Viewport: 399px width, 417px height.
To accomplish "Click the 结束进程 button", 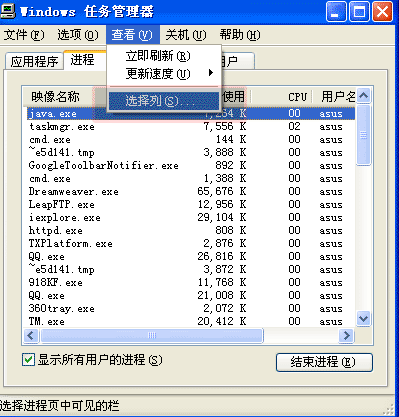I will (x=324, y=362).
